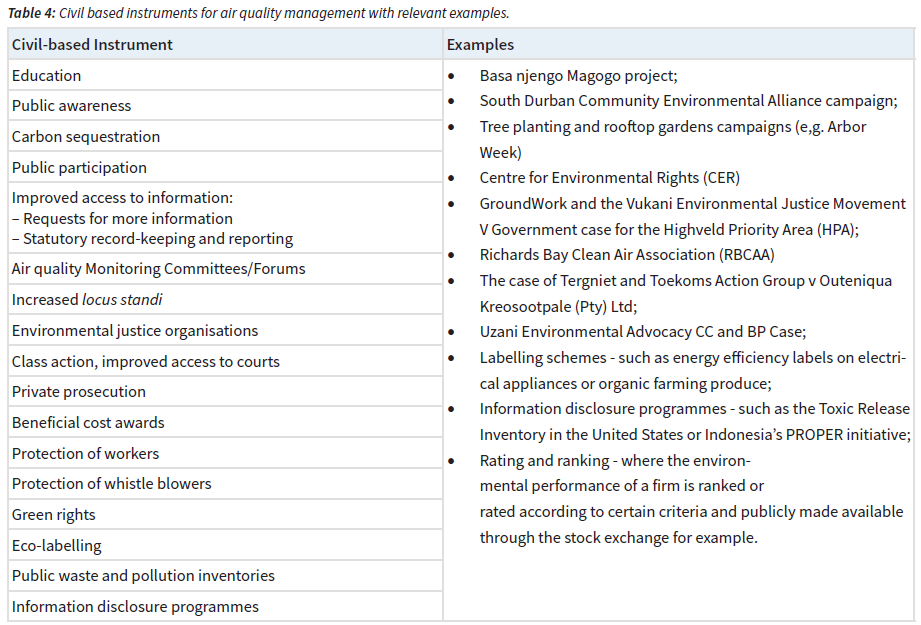The height and width of the screenshot is (625, 921).
Task: Click "Information disclosure programmes" in last row
Action: [x=135, y=607]
